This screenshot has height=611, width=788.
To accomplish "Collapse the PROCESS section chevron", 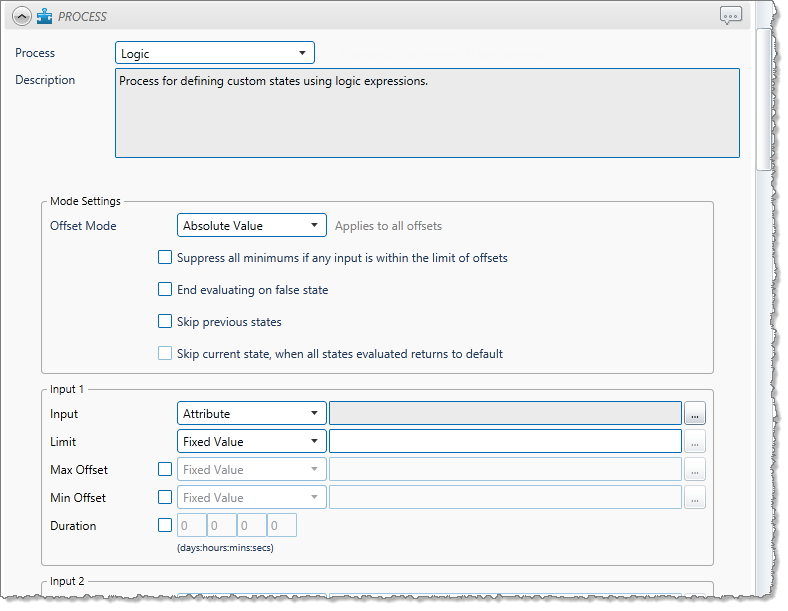I will tap(21, 16).
